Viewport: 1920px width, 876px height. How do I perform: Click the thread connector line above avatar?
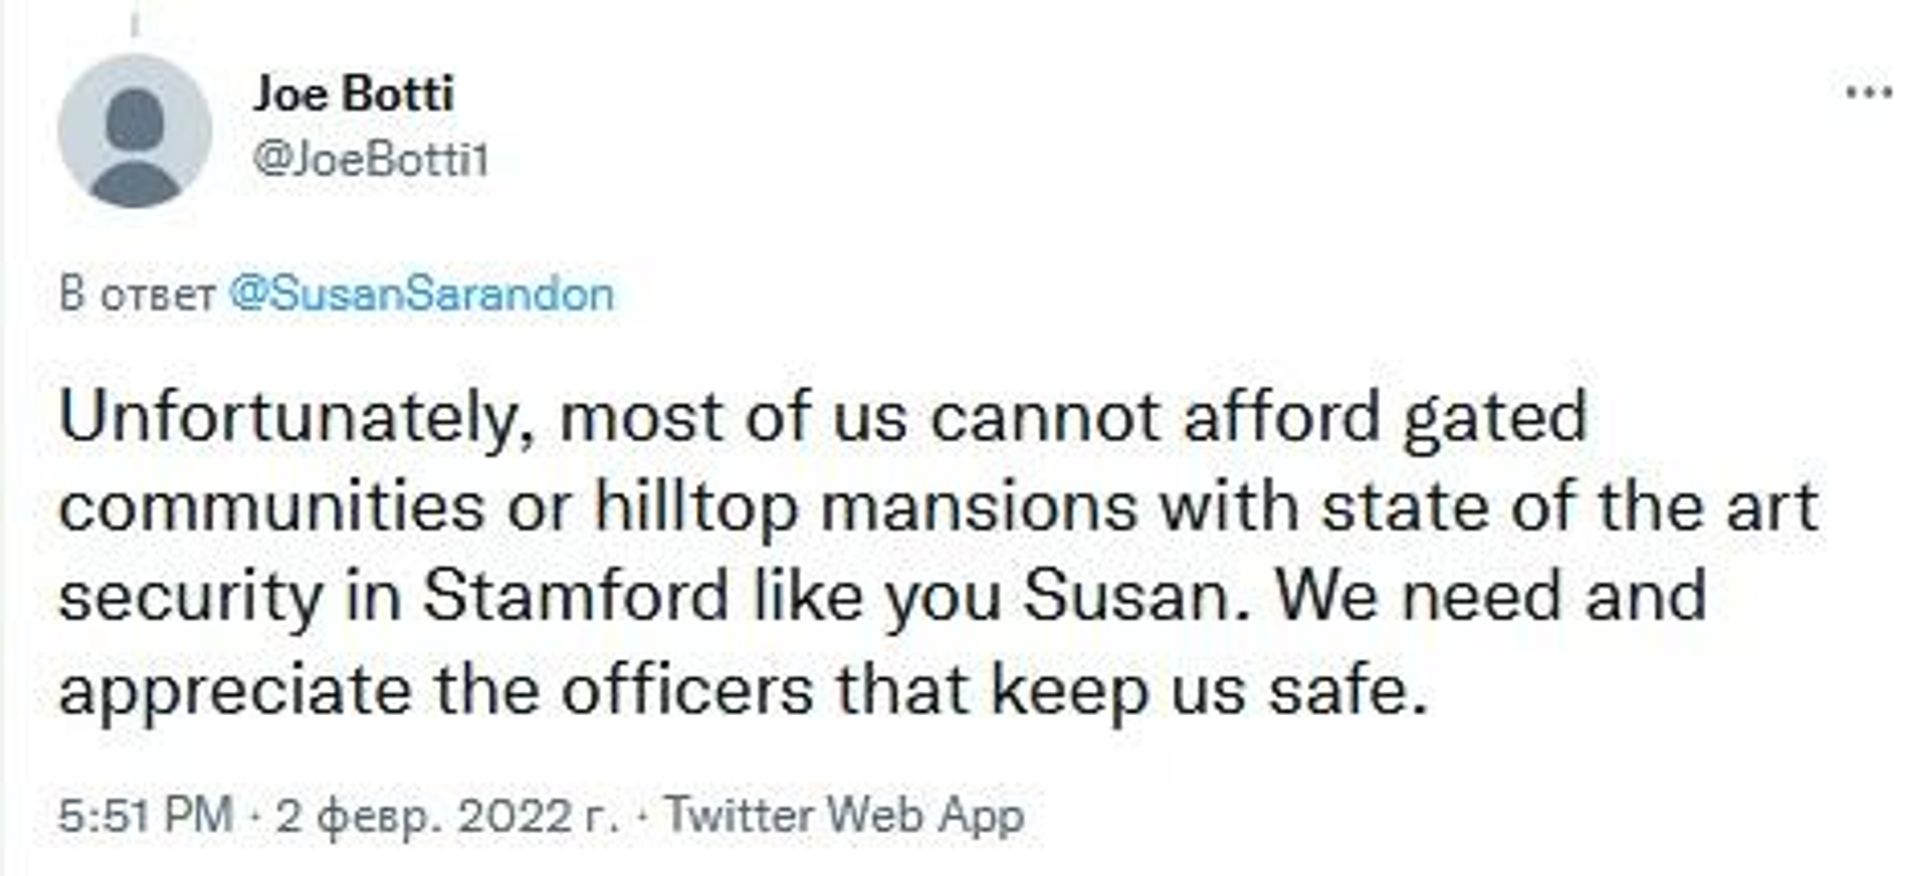(134, 18)
